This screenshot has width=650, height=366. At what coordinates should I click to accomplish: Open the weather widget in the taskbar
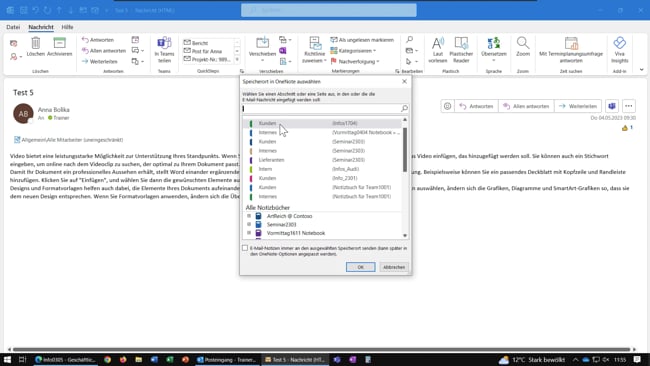[x=532, y=359]
